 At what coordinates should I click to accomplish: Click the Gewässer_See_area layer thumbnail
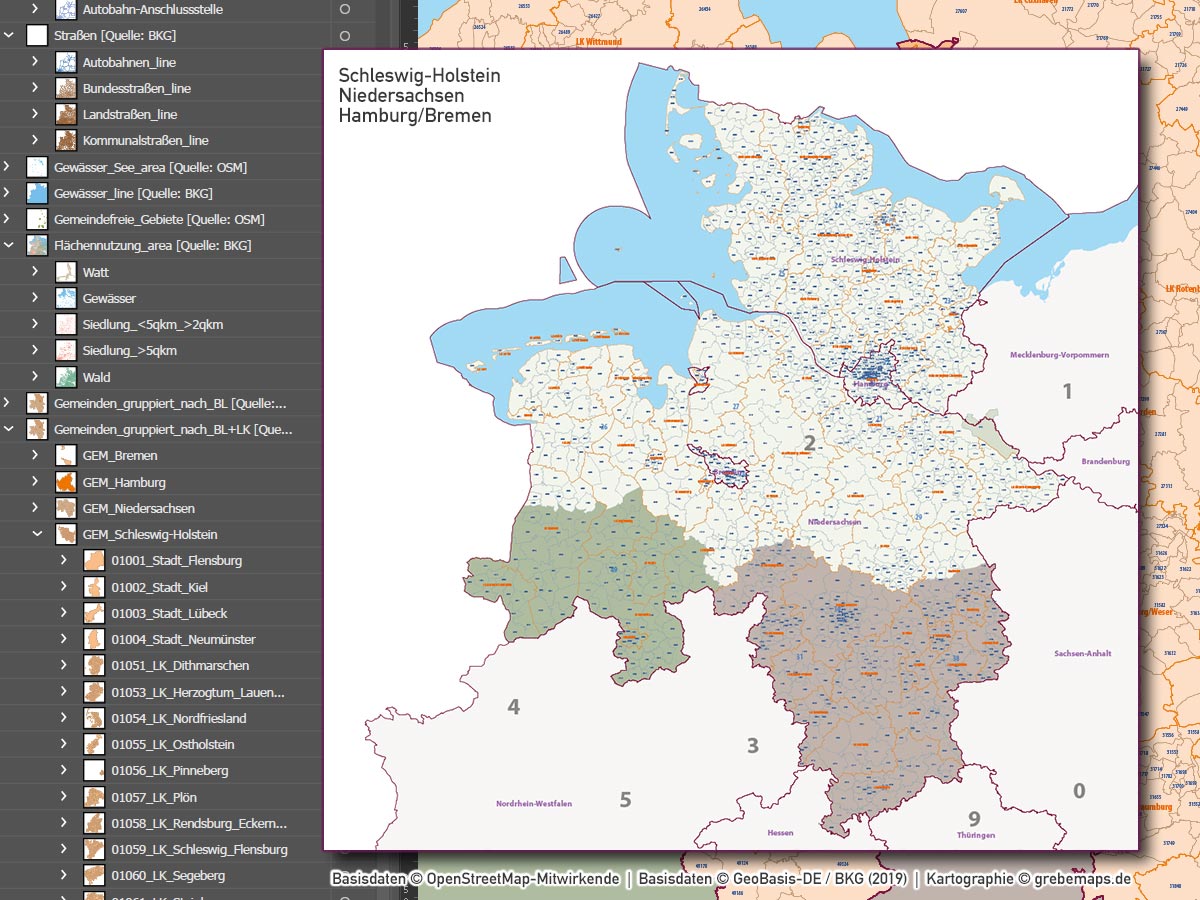(37, 166)
